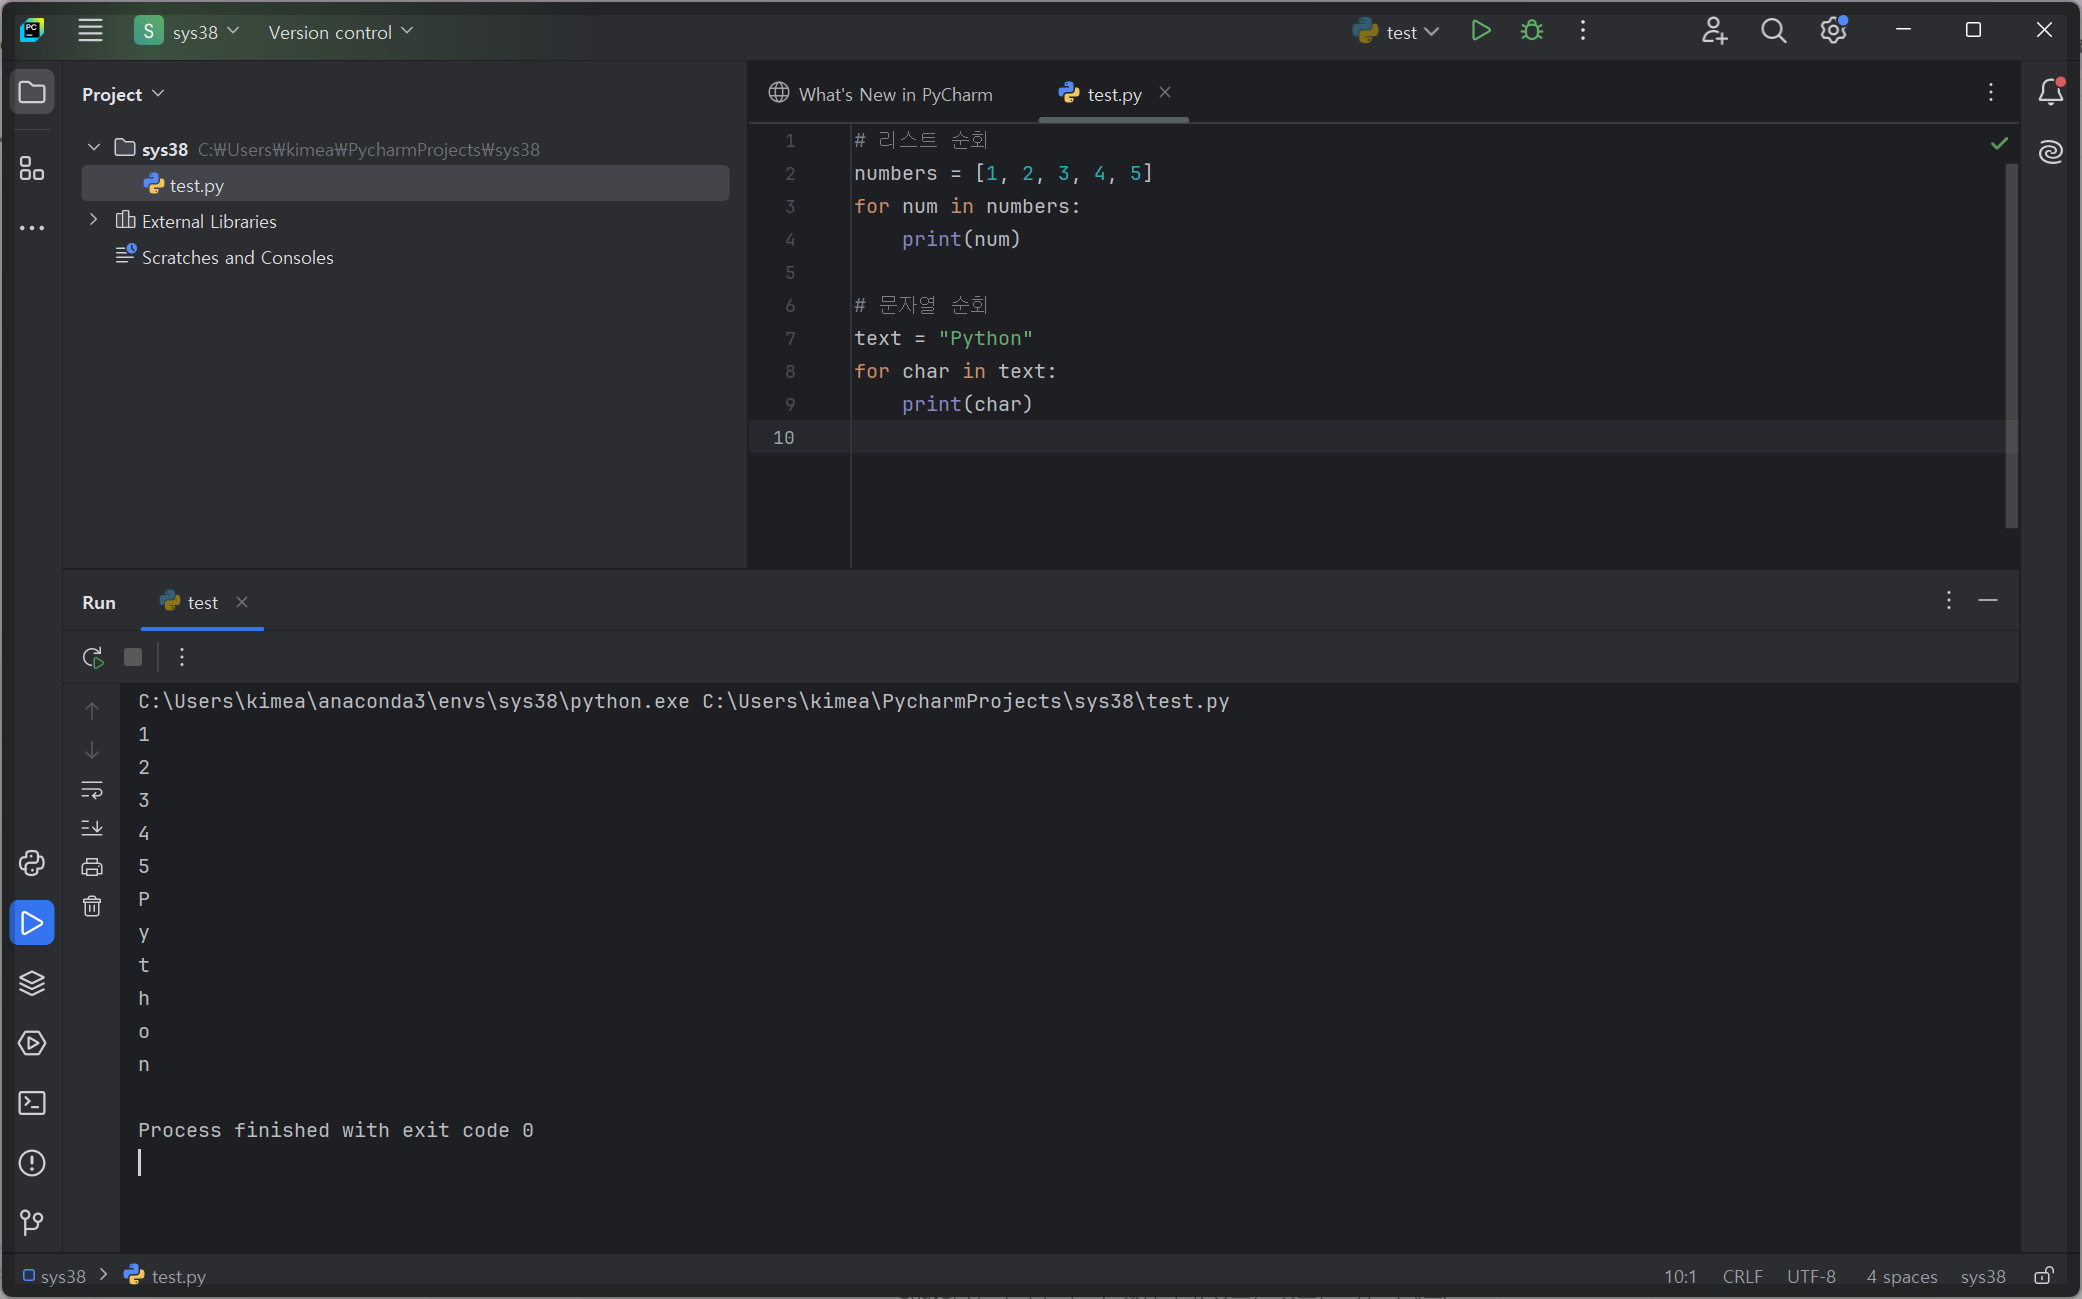Open the Terminal tool window

(32, 1103)
